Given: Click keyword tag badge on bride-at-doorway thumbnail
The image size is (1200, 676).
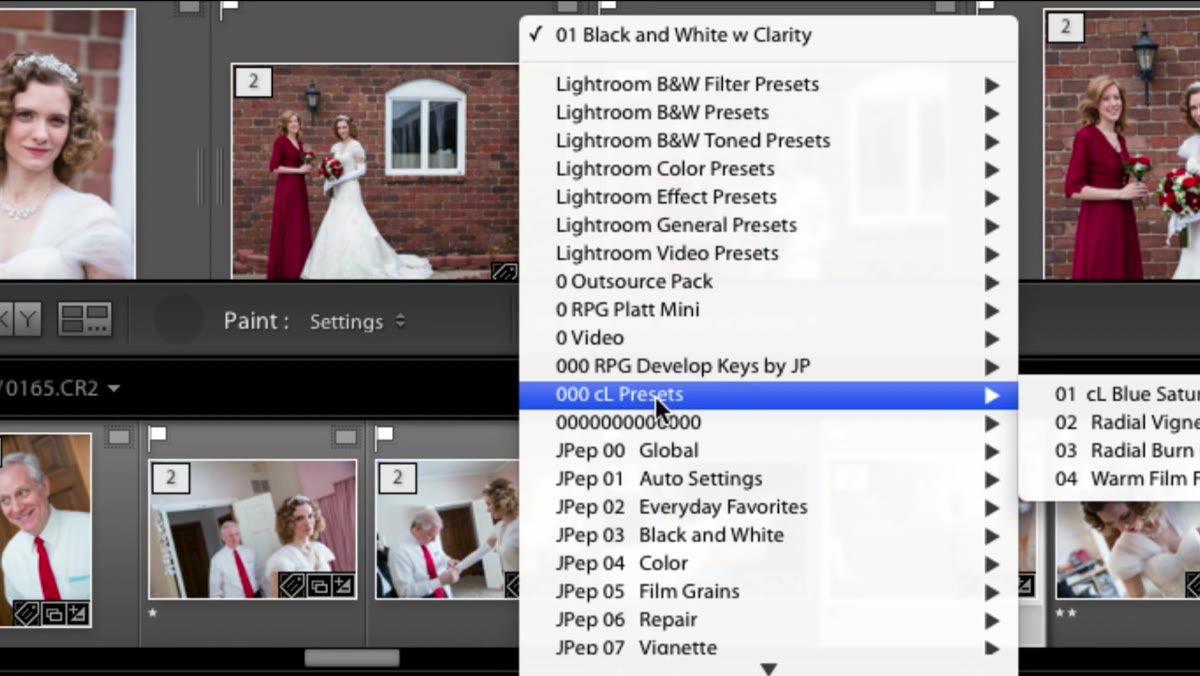Looking at the screenshot, I should coord(292,585).
